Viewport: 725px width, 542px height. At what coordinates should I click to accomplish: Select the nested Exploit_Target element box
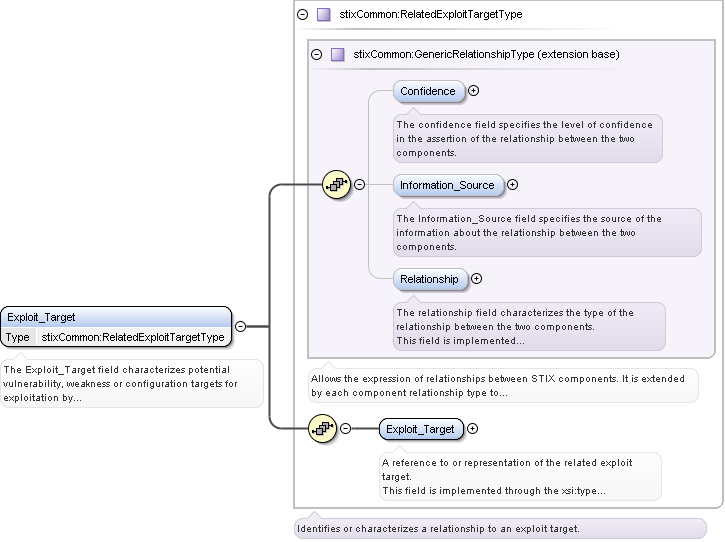pos(420,429)
